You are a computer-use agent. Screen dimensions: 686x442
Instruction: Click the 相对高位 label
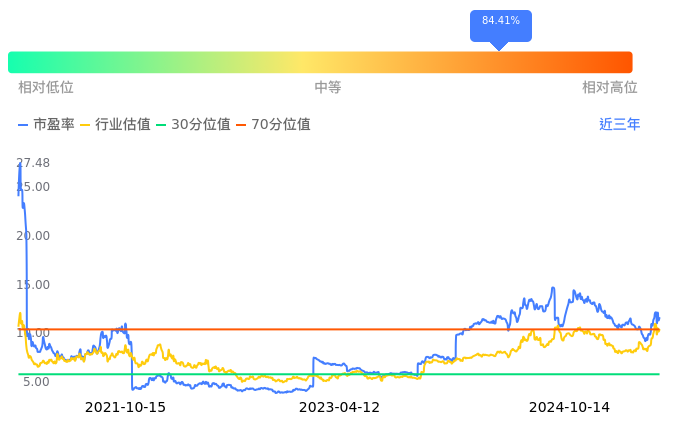(610, 88)
